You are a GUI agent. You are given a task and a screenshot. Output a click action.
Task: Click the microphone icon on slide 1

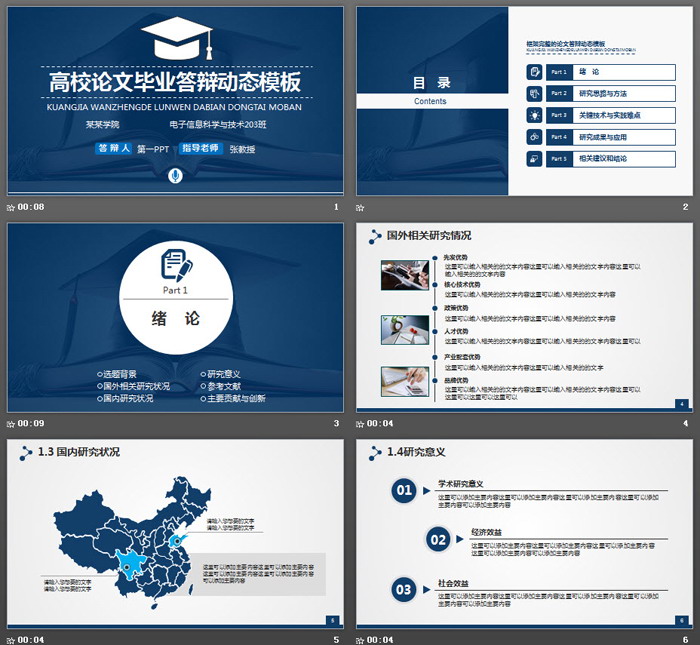(175, 176)
